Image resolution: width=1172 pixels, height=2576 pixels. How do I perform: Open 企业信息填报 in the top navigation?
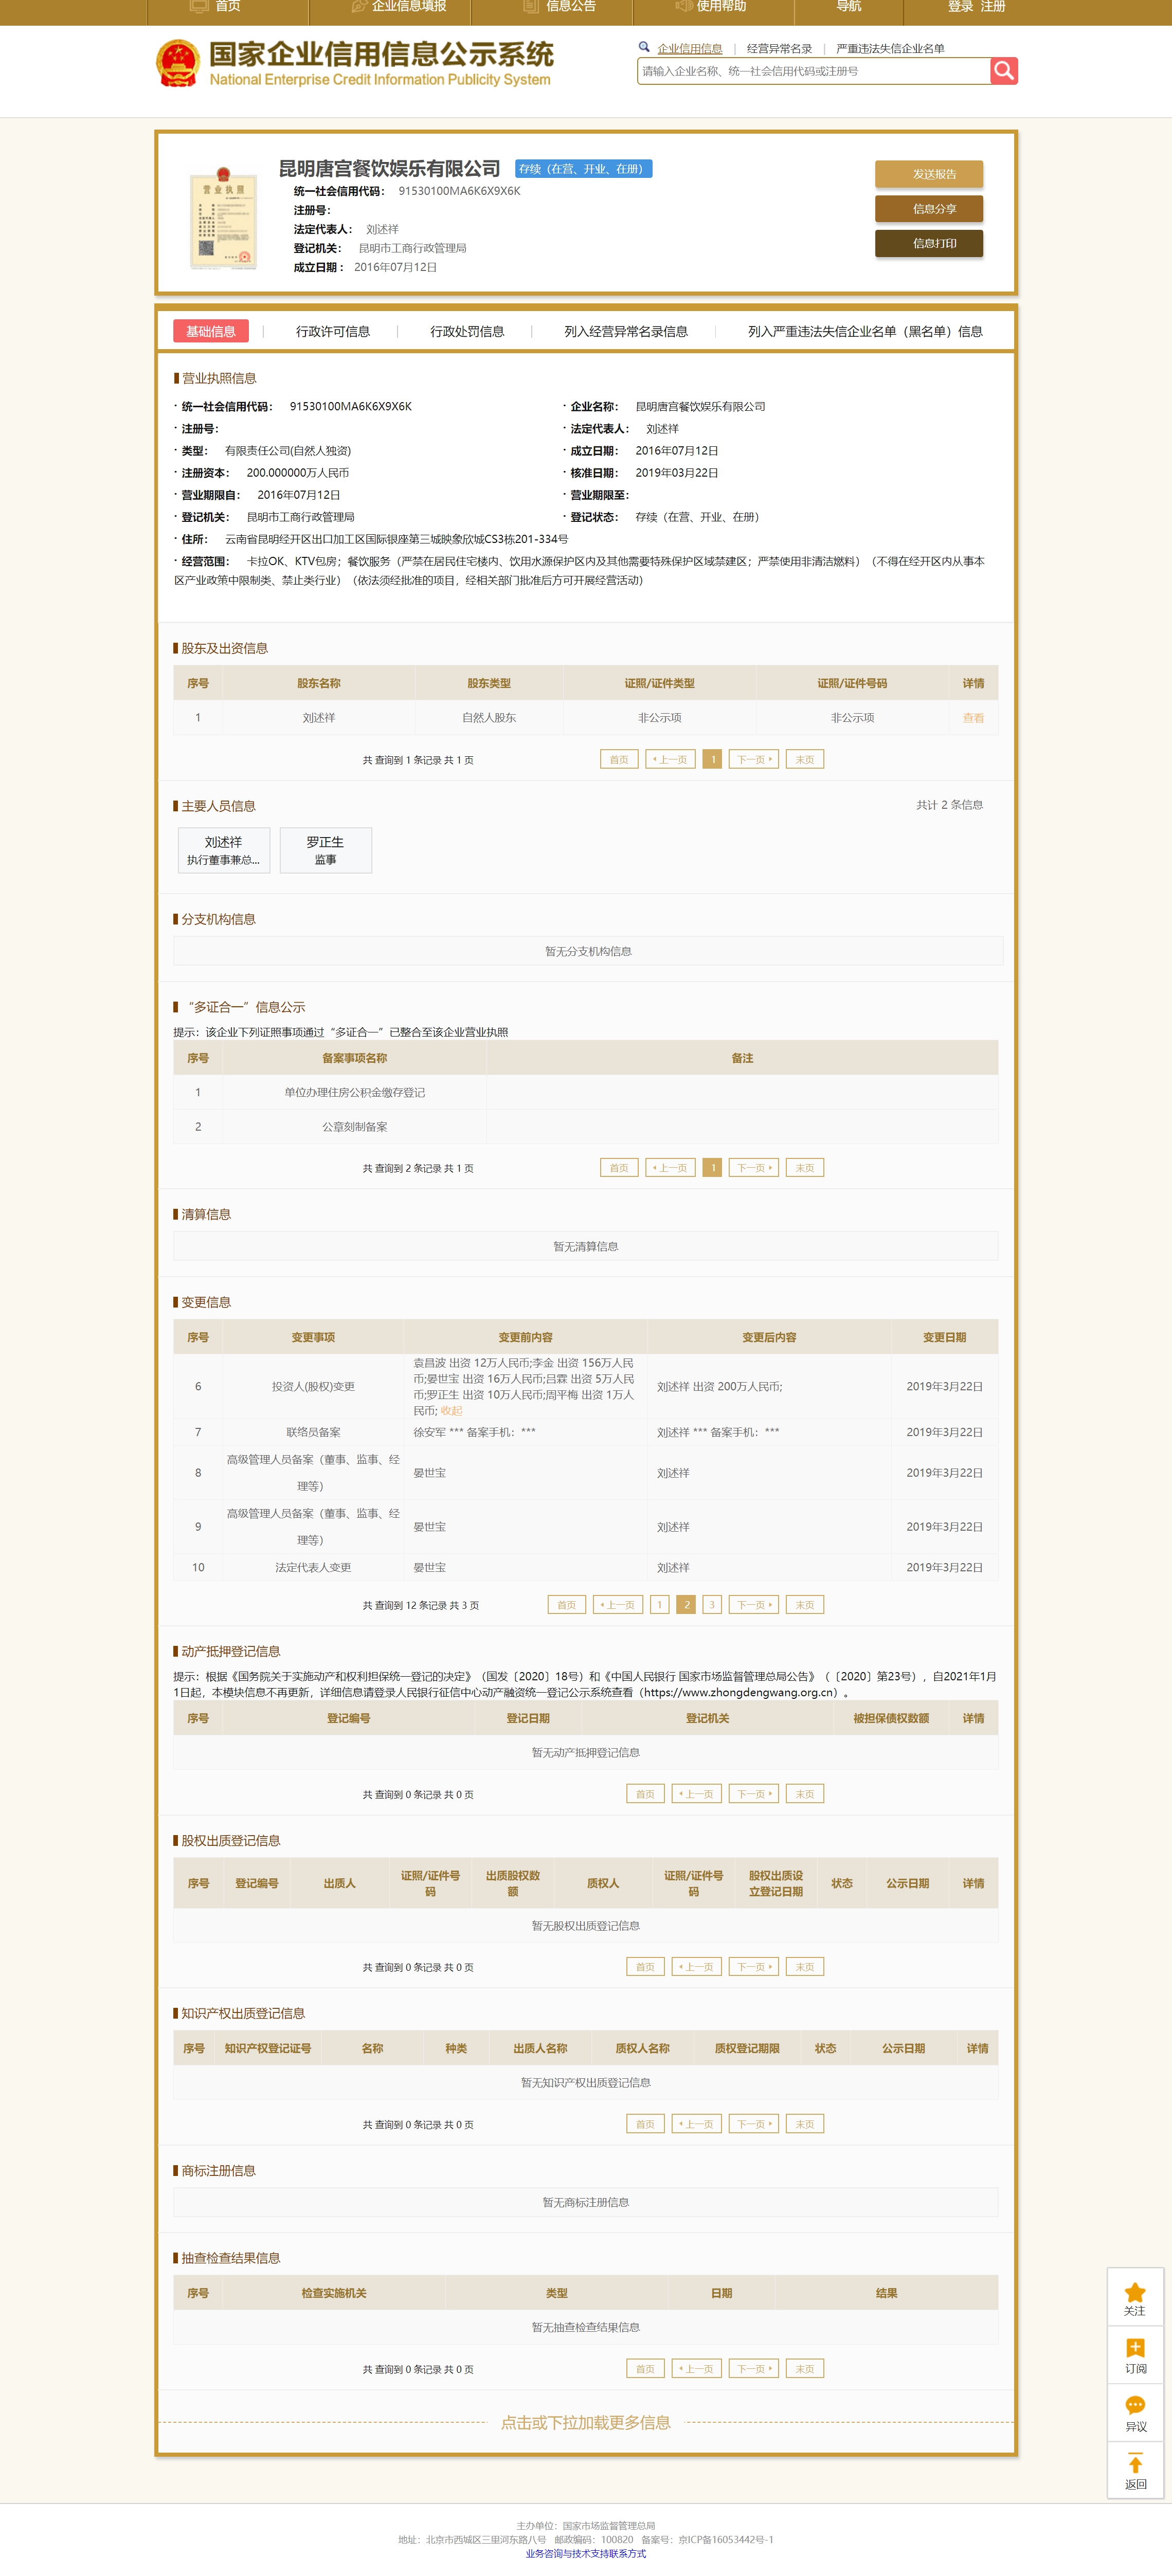409,7
